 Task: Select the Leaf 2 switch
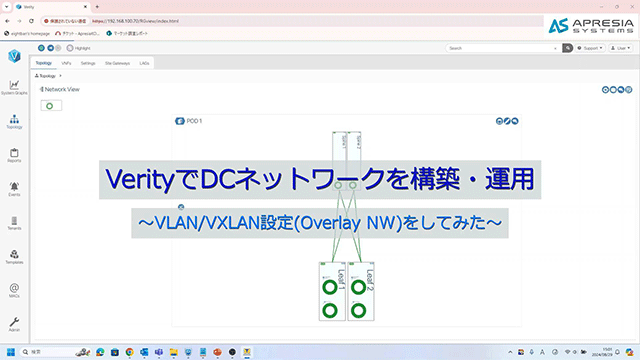tap(361, 291)
